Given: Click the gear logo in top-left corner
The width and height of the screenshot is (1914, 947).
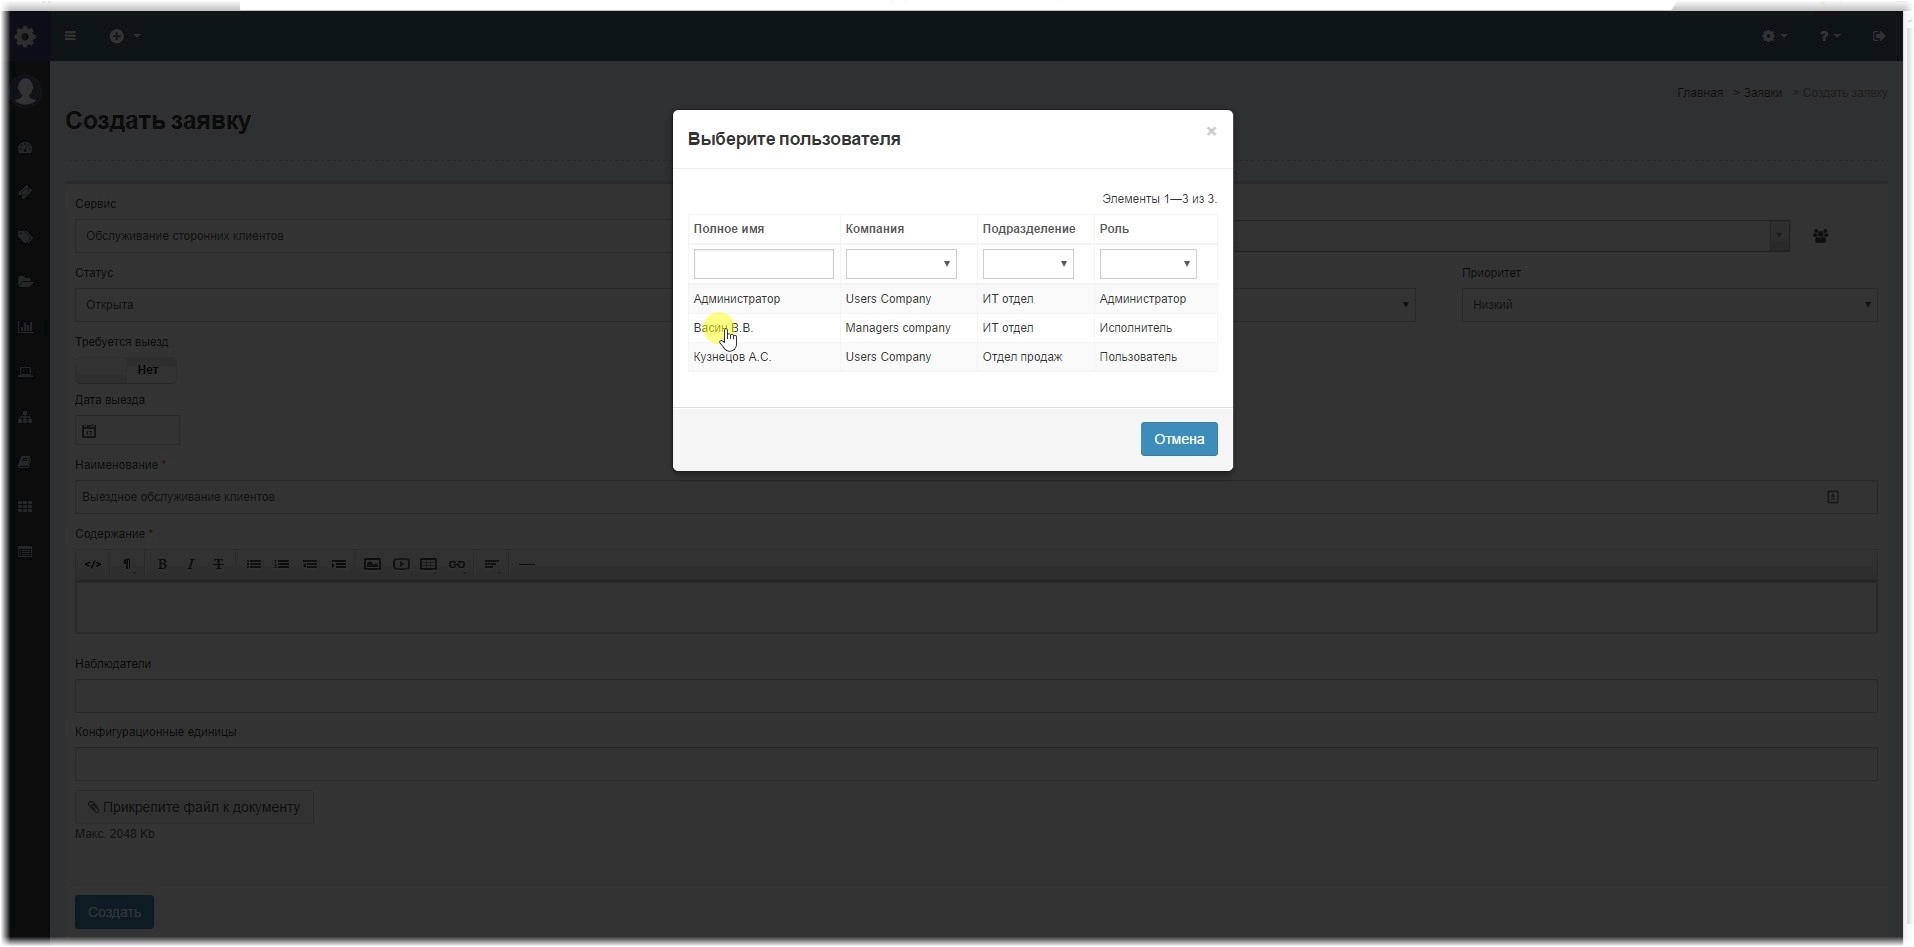Looking at the screenshot, I should point(25,37).
